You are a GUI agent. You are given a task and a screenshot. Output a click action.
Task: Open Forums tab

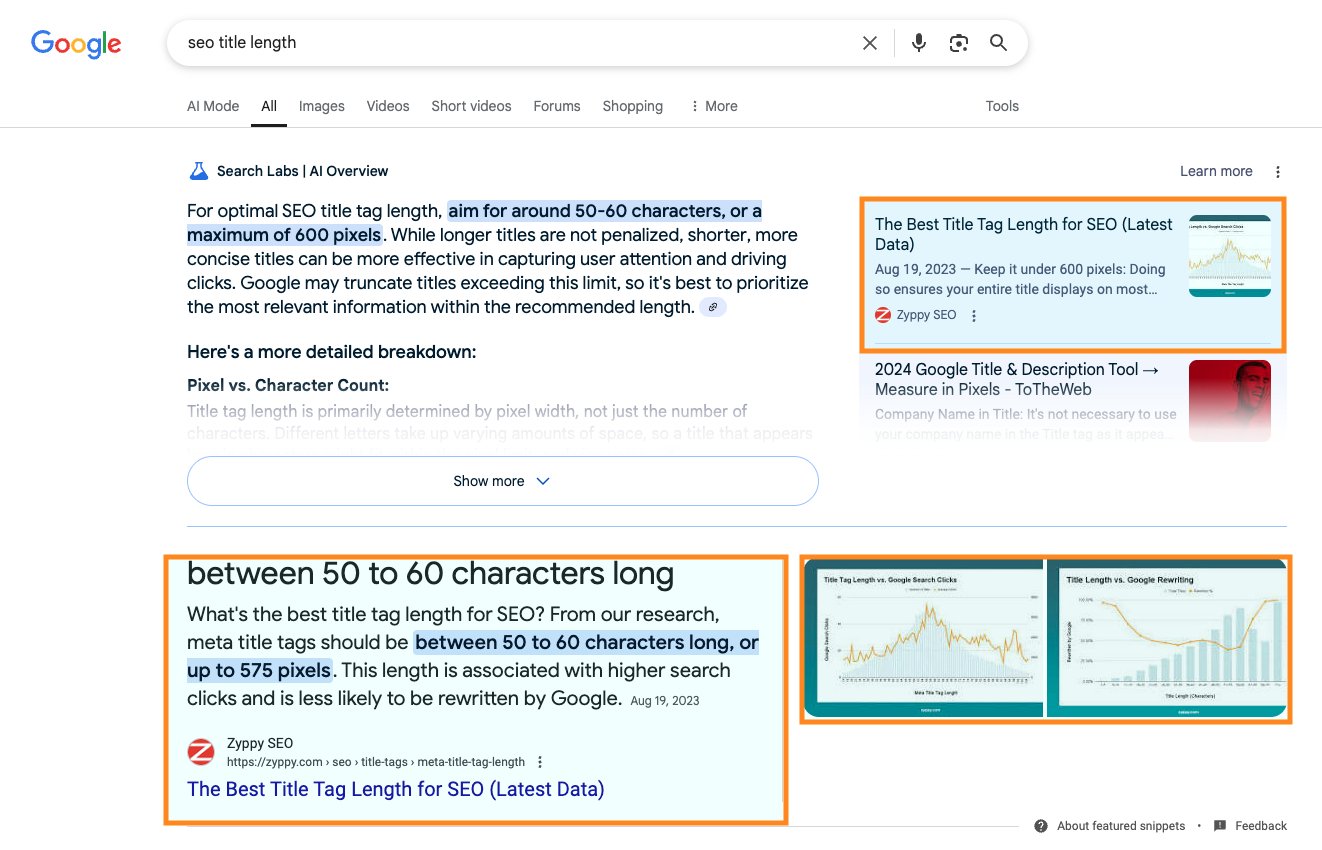557,106
